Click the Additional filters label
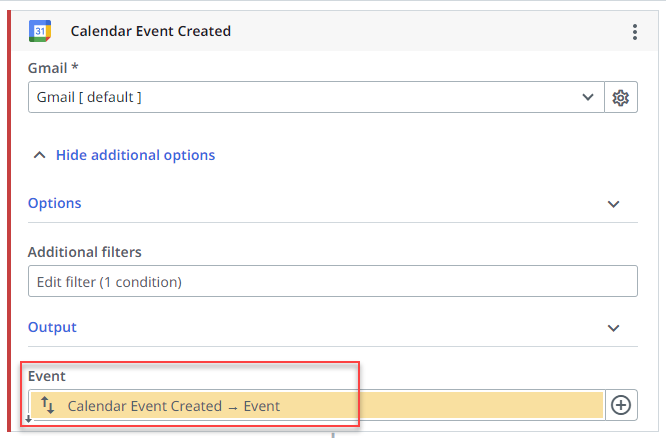 (x=85, y=252)
